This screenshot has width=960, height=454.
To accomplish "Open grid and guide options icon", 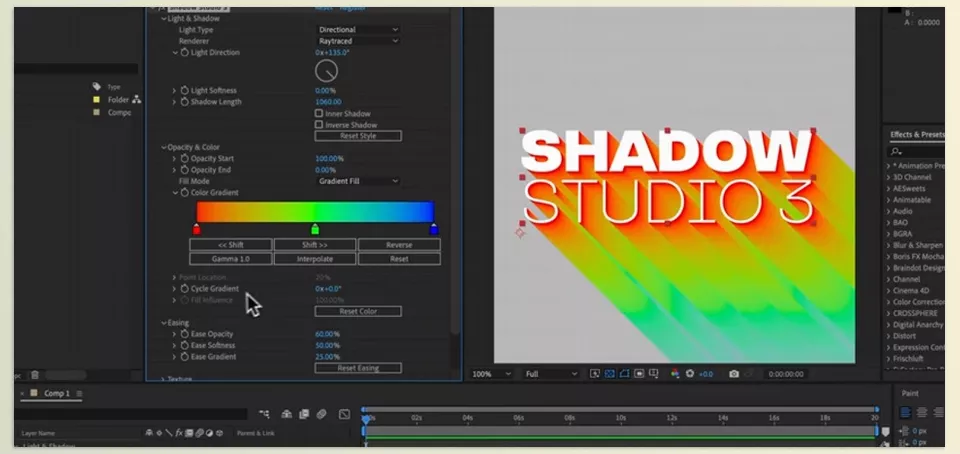I will tap(653, 373).
